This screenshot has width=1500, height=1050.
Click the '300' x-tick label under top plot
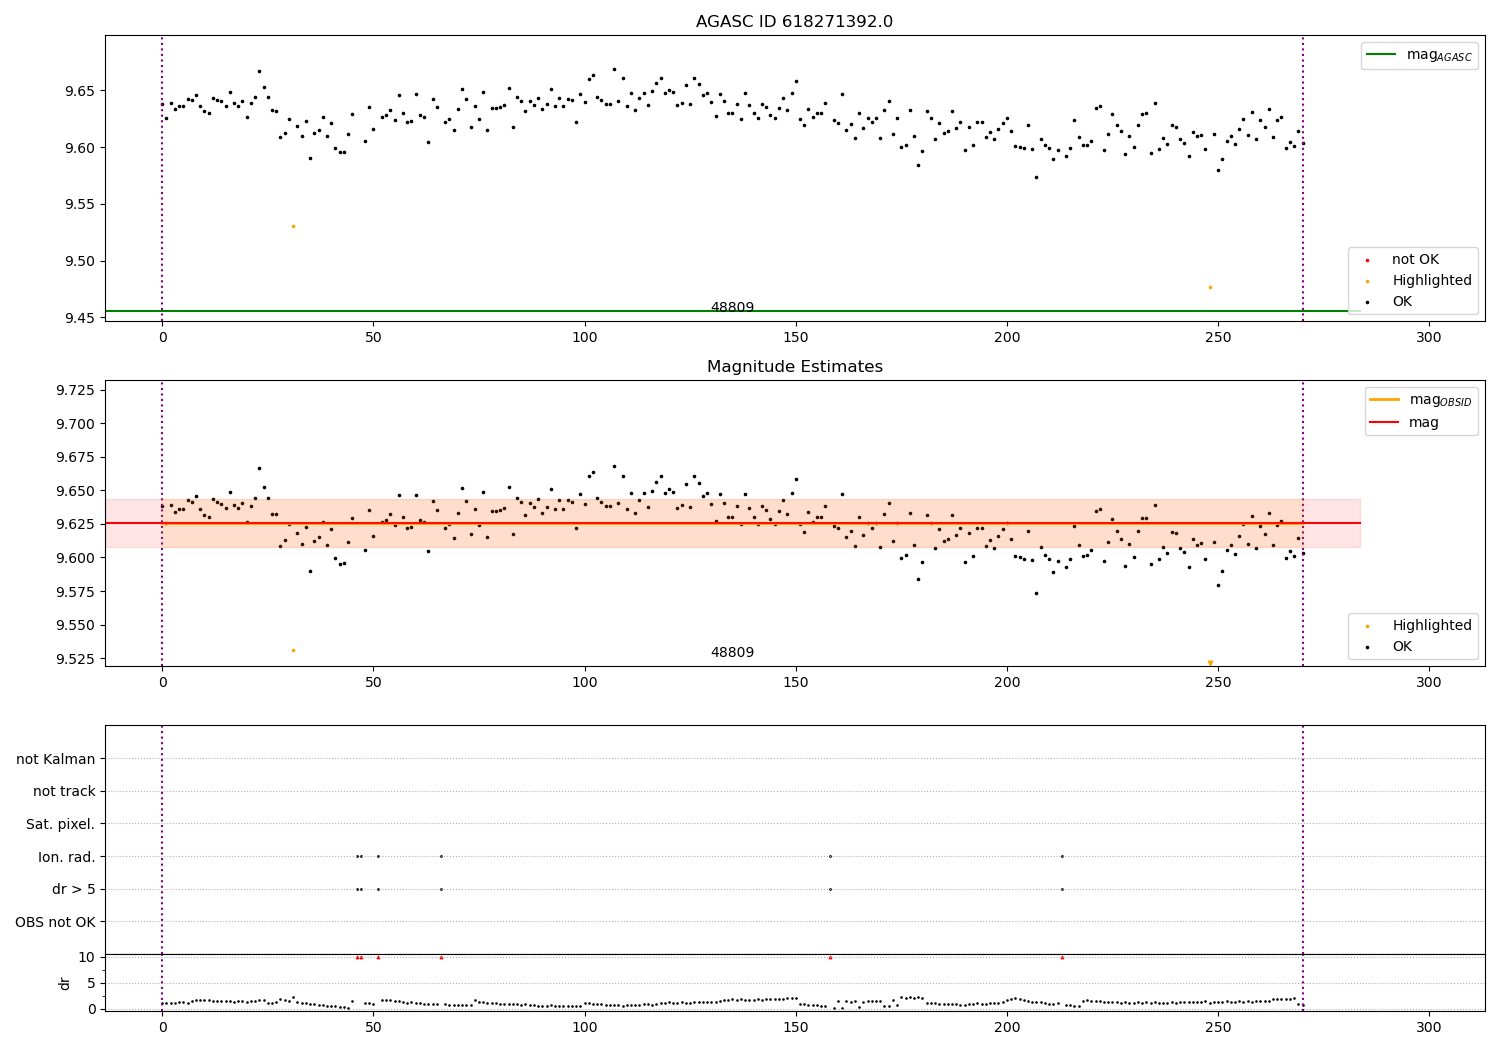1429,338
